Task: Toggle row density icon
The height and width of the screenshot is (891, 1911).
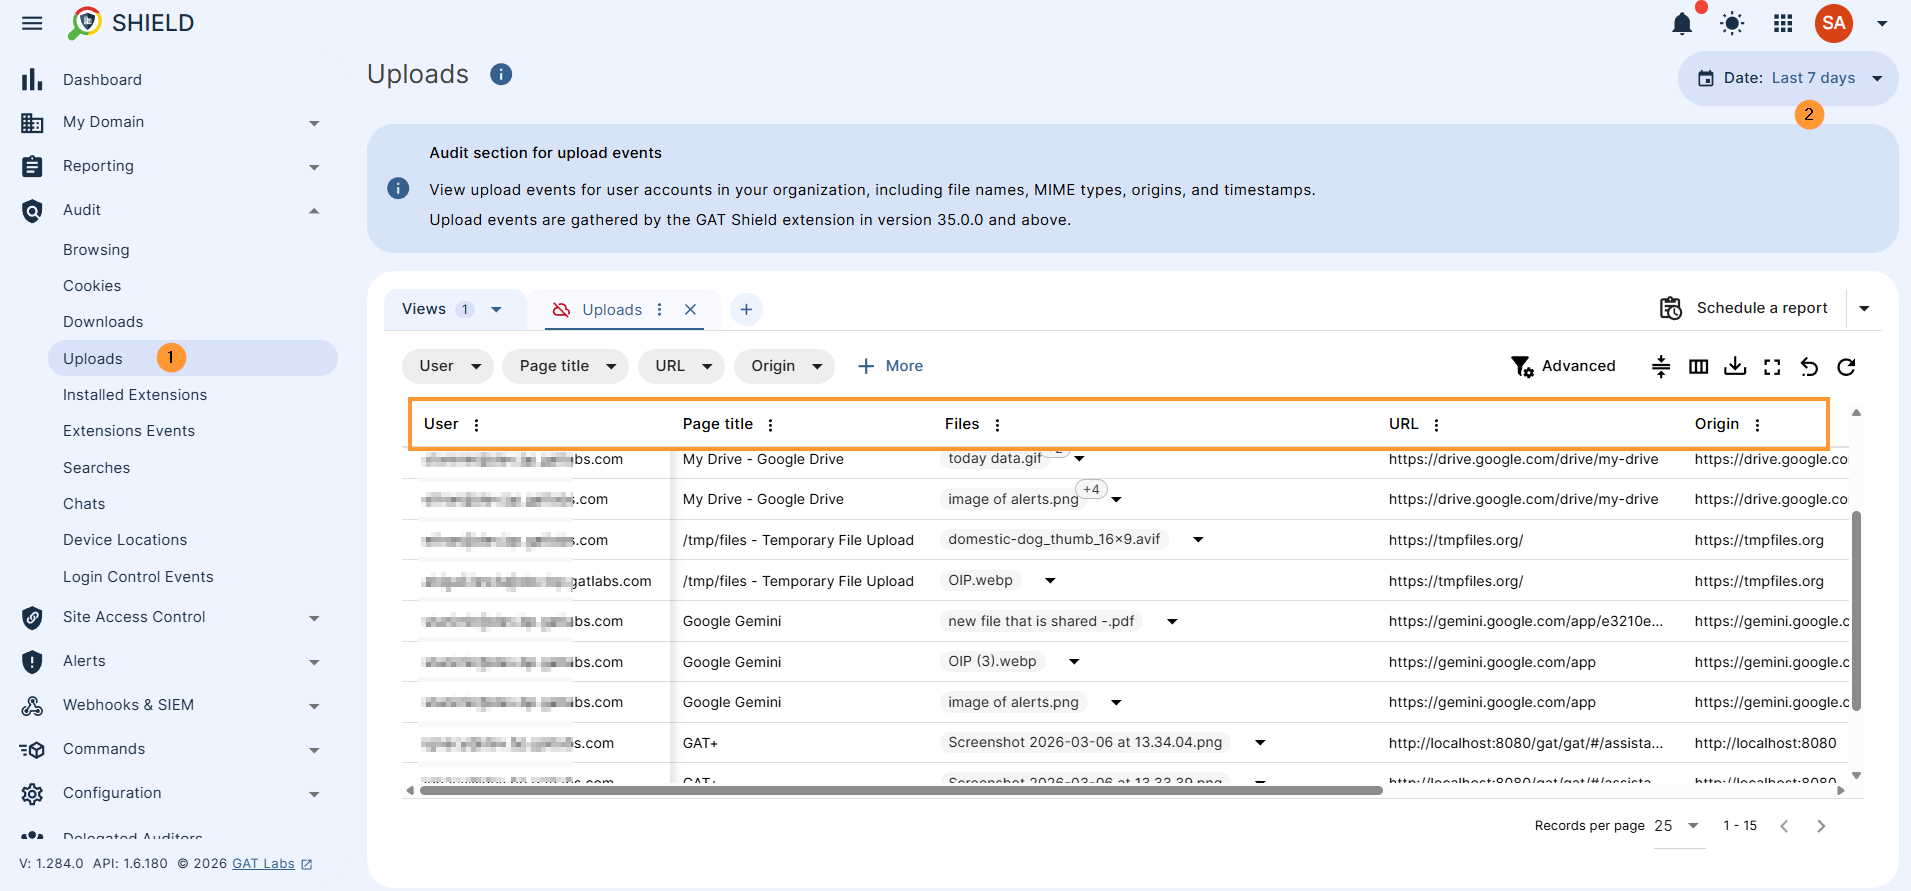Action: coord(1661,367)
